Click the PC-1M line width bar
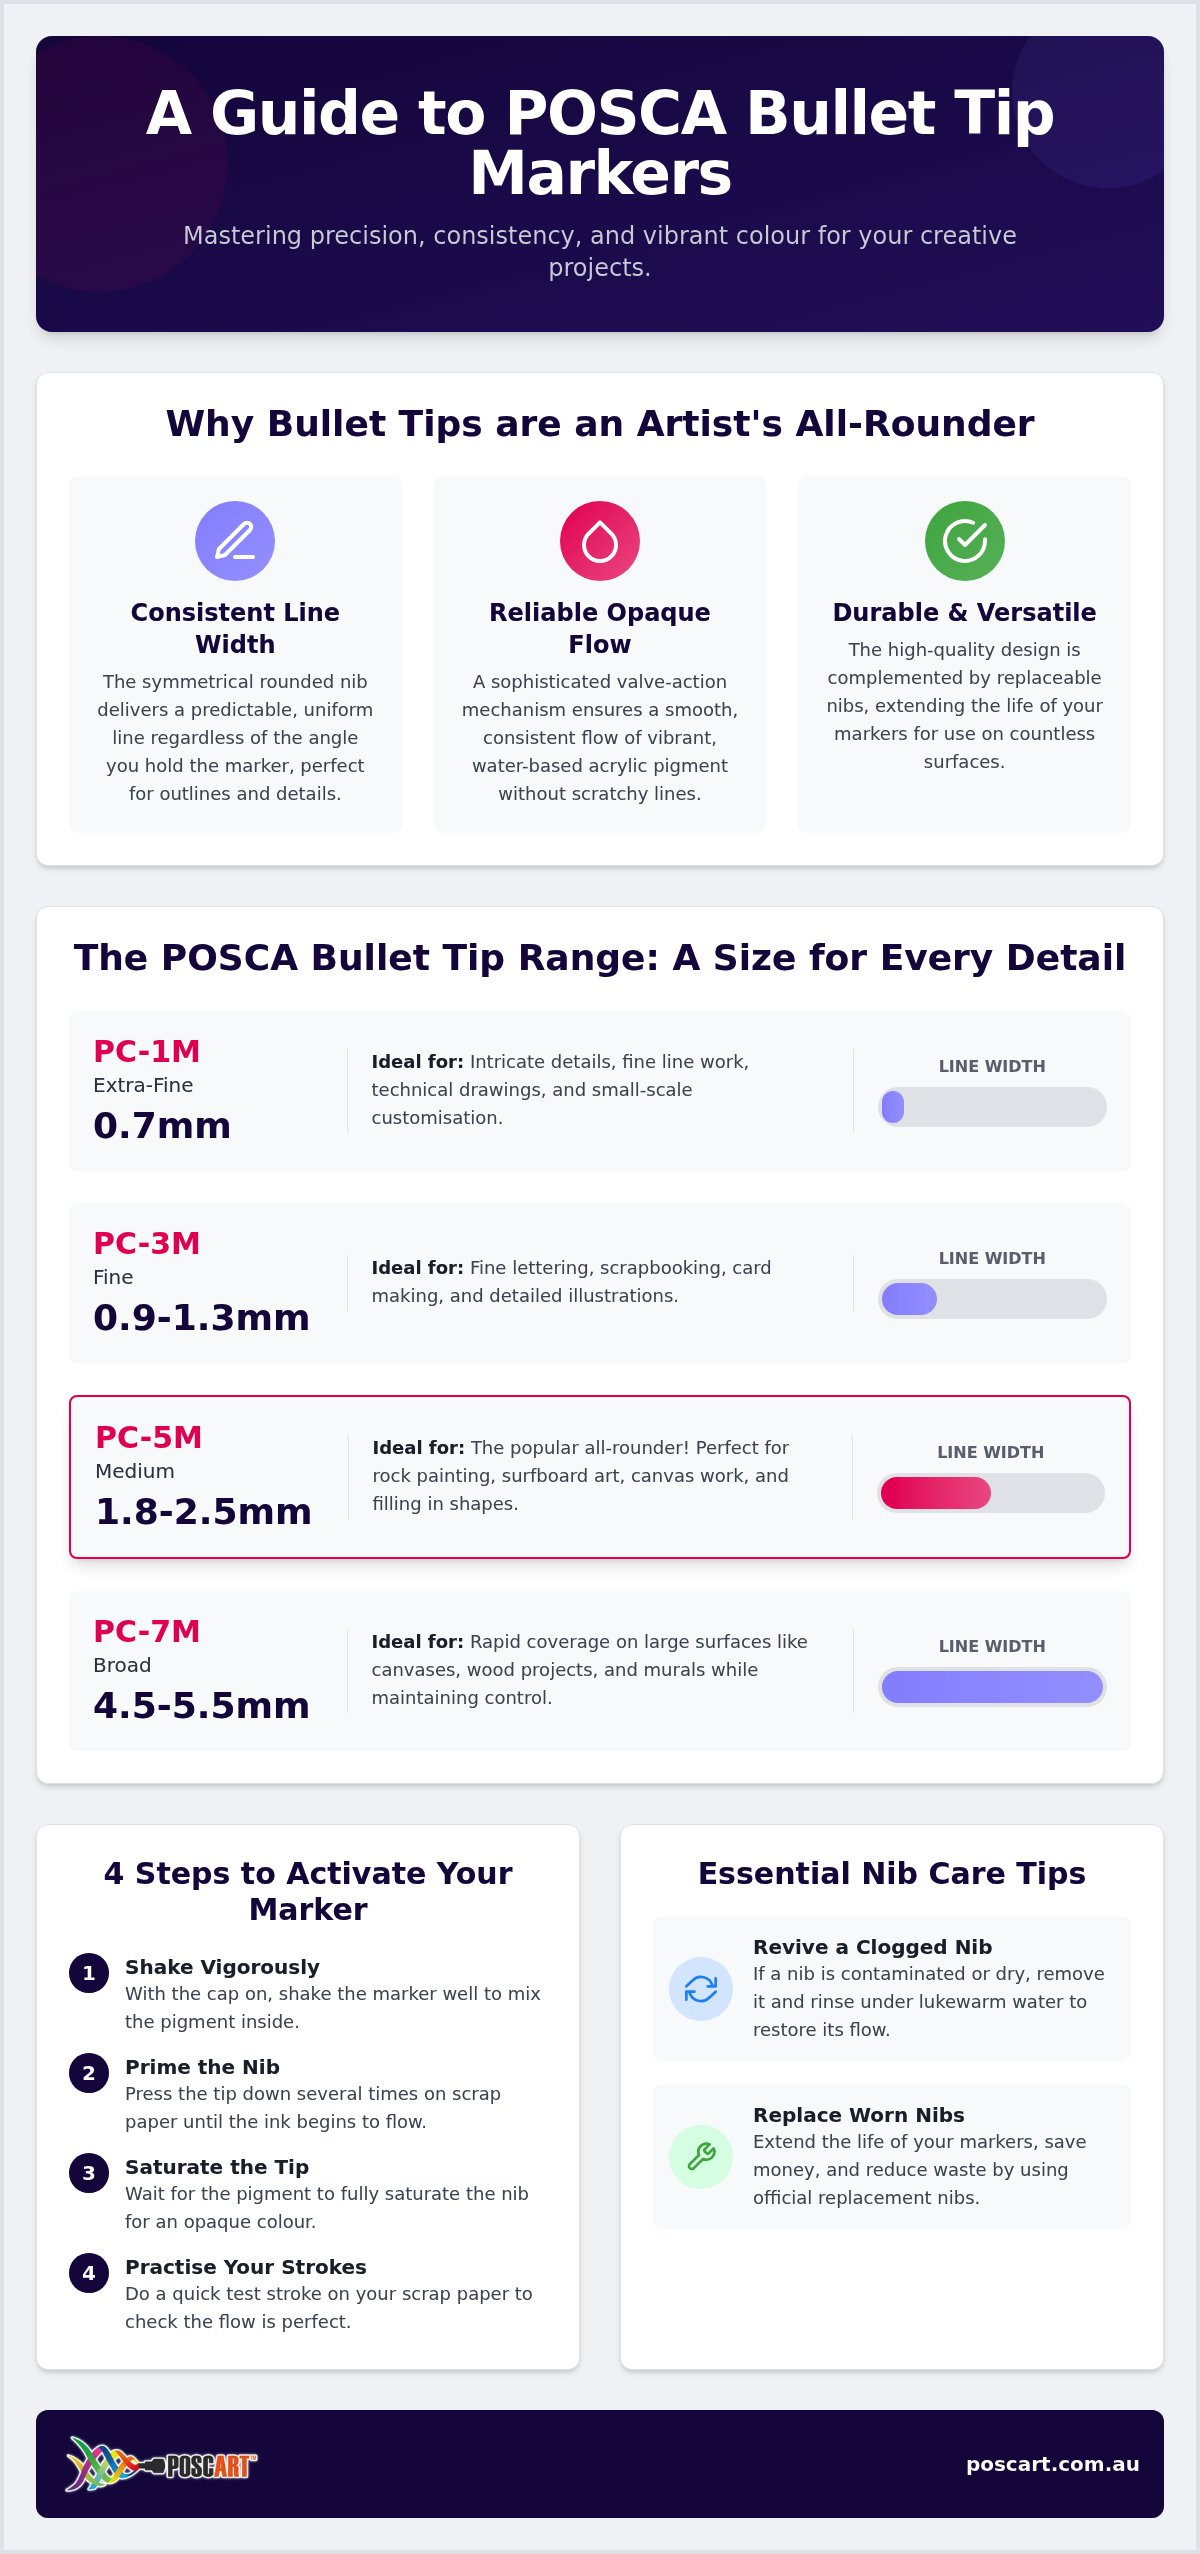Screen dimensions: 1200x2554 [992, 1107]
